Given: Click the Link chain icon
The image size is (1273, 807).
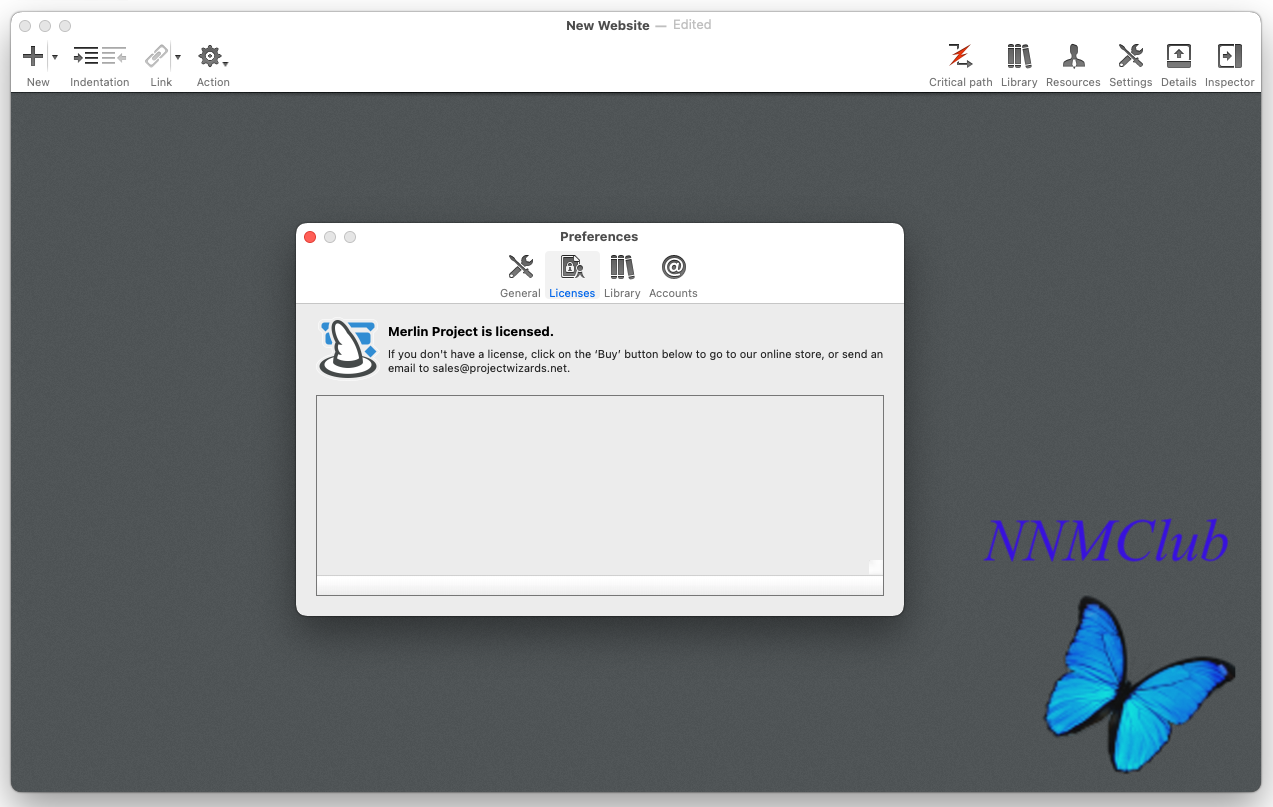Looking at the screenshot, I should tap(157, 56).
